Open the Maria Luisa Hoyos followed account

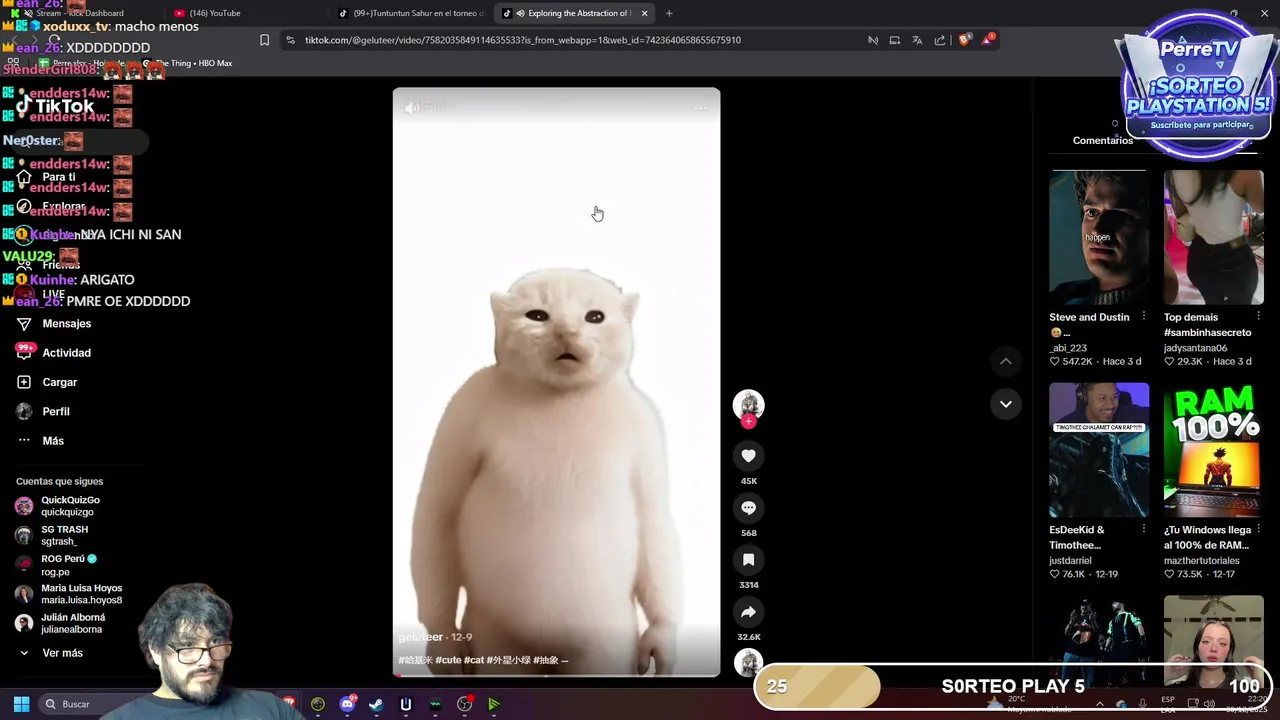[x=81, y=594]
